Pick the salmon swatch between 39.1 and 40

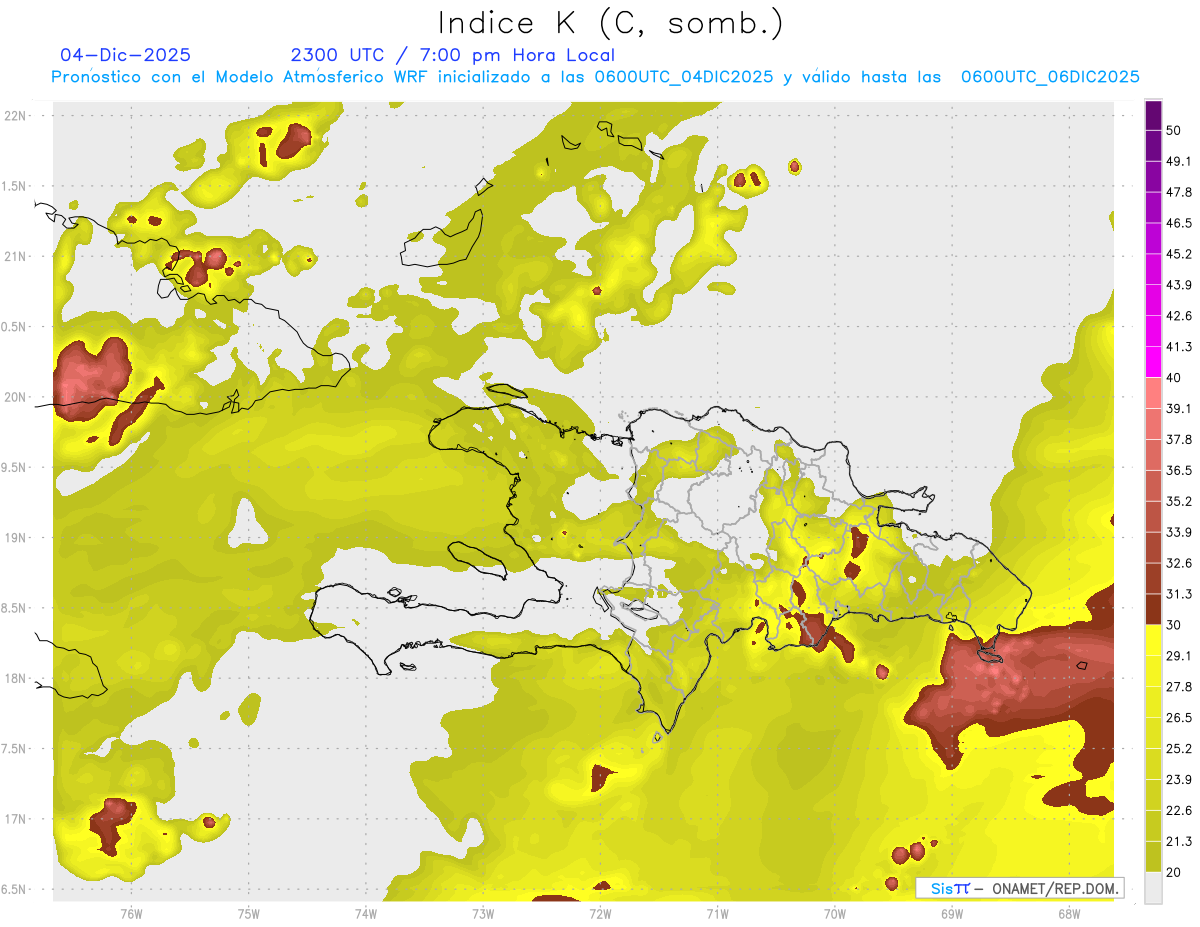[1154, 393]
